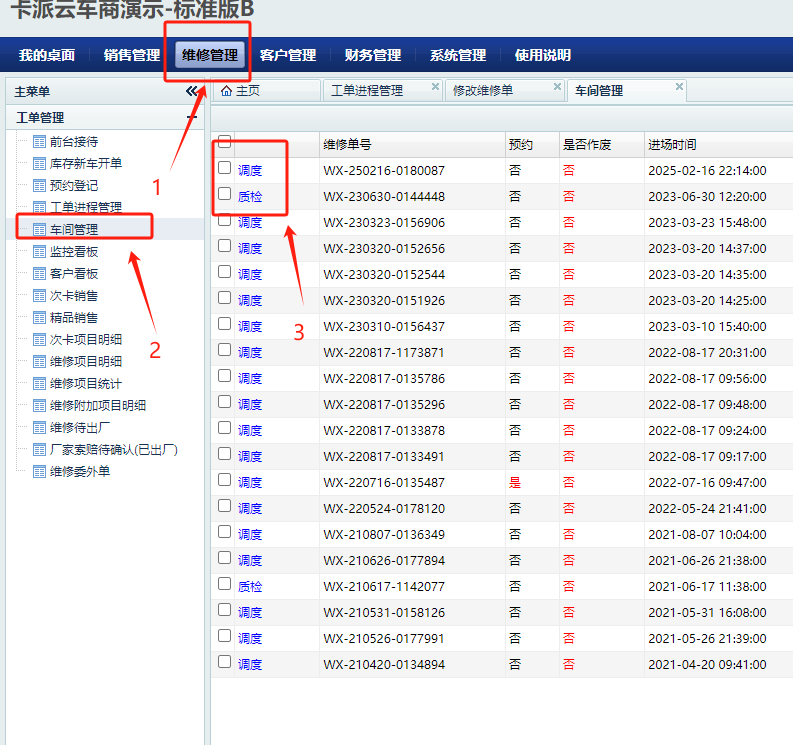Select the checkbox for row WX-210617-1142077
Screen dimensions: 793x745
pyautogui.click(x=225, y=584)
